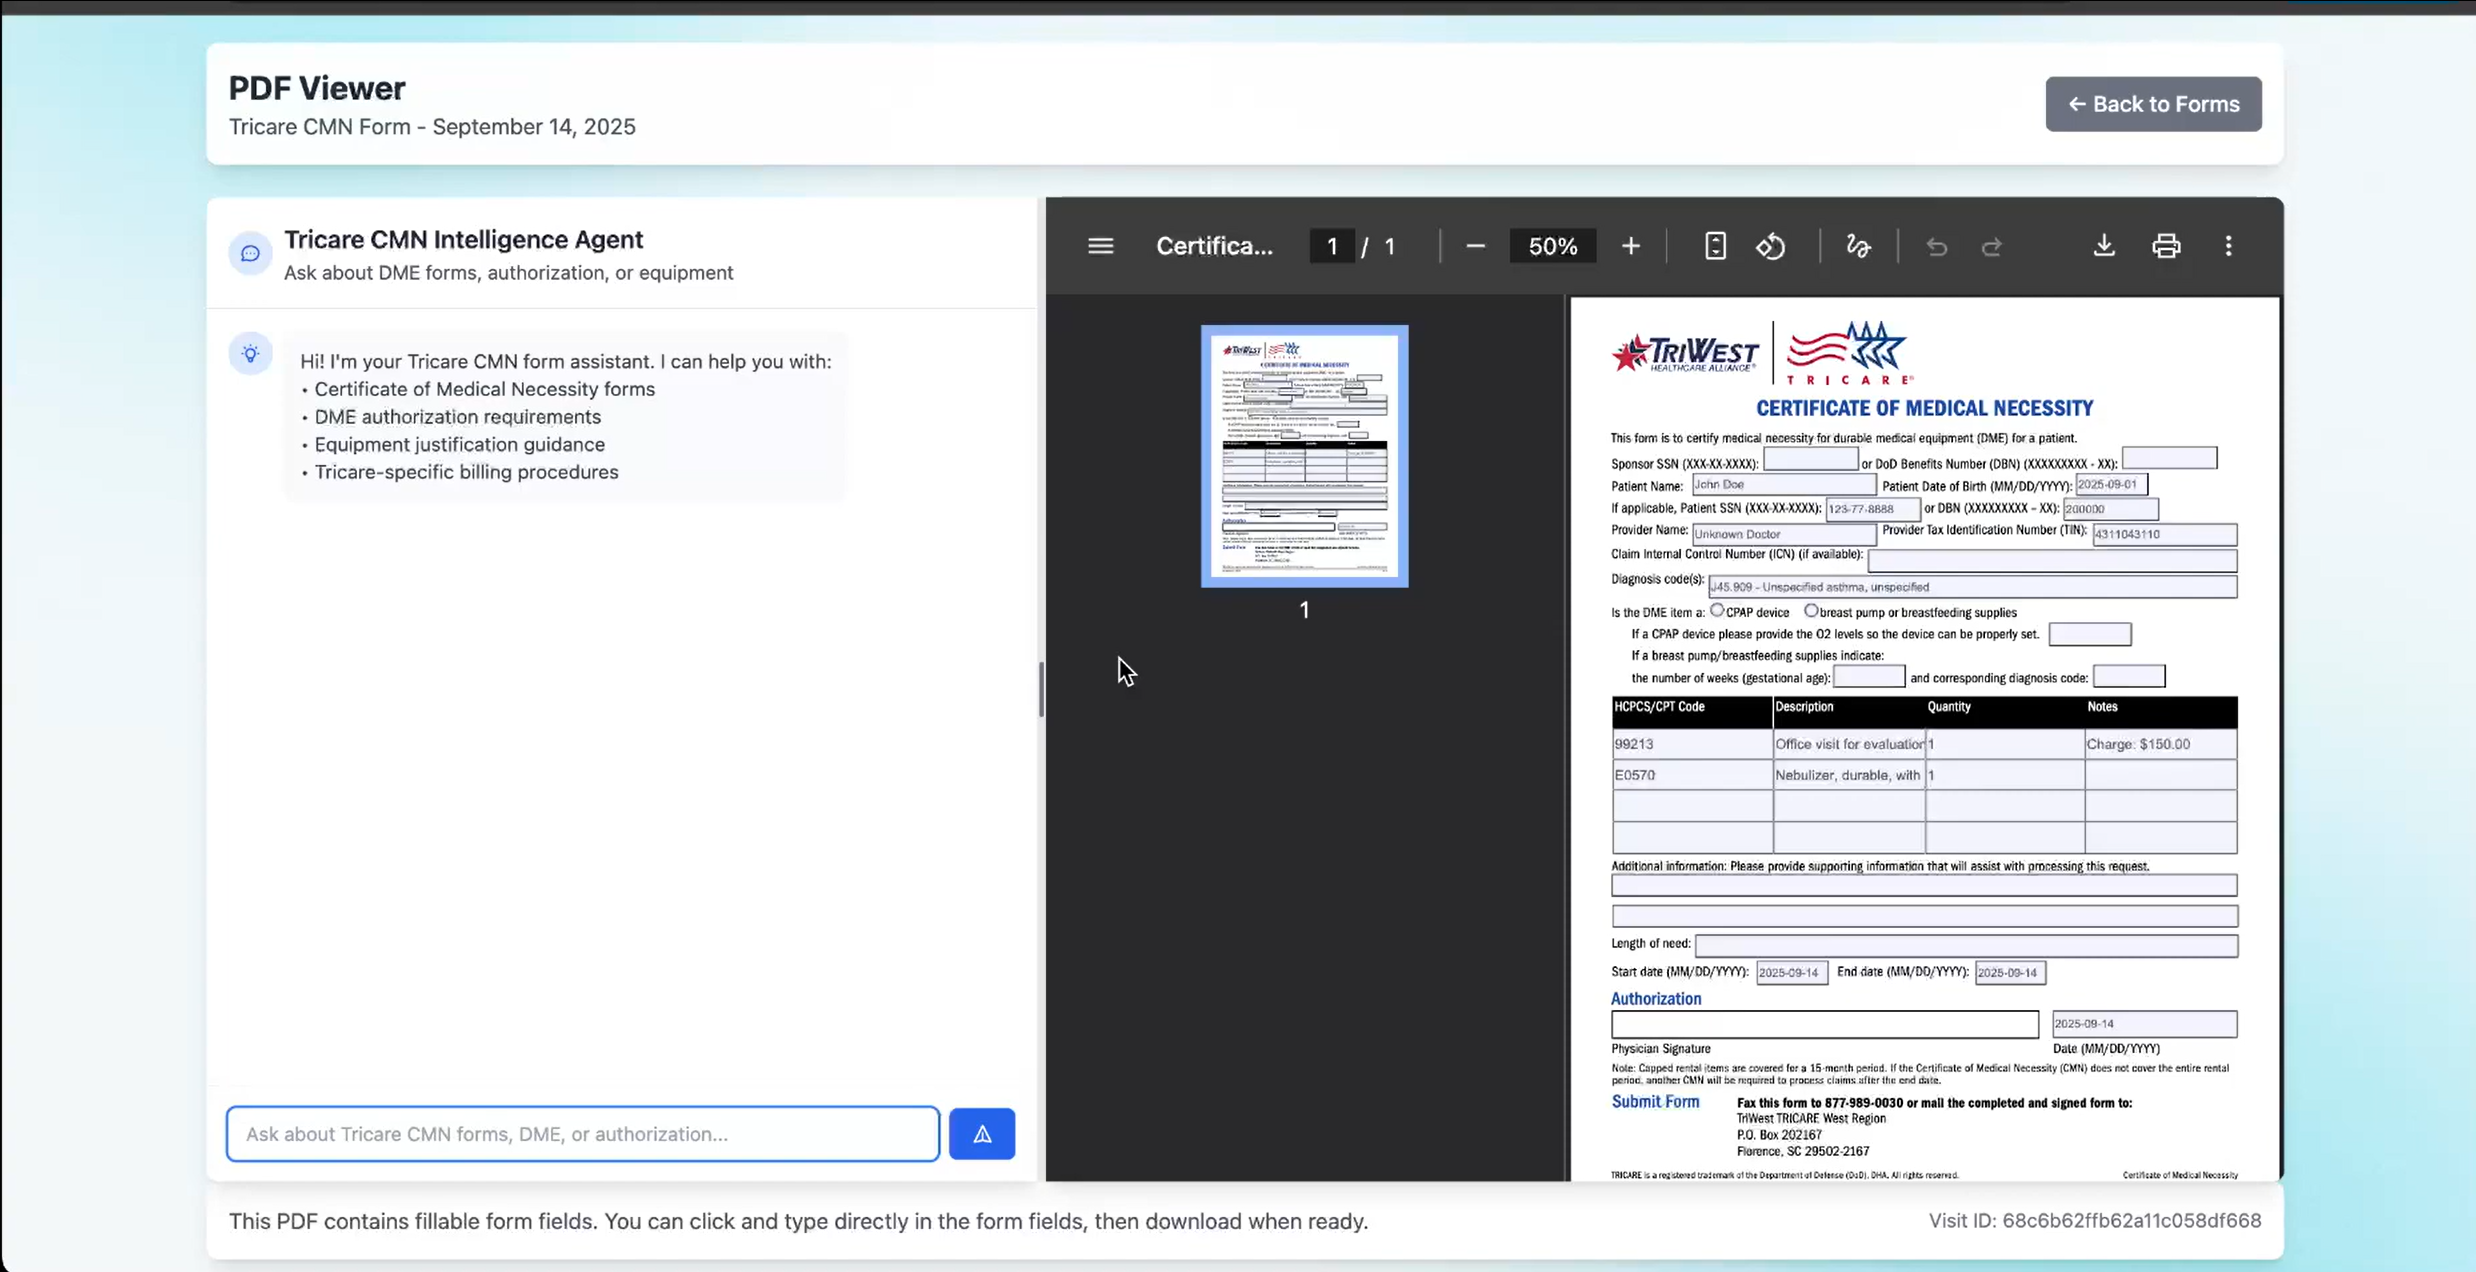Click the chat question input box

[583, 1134]
